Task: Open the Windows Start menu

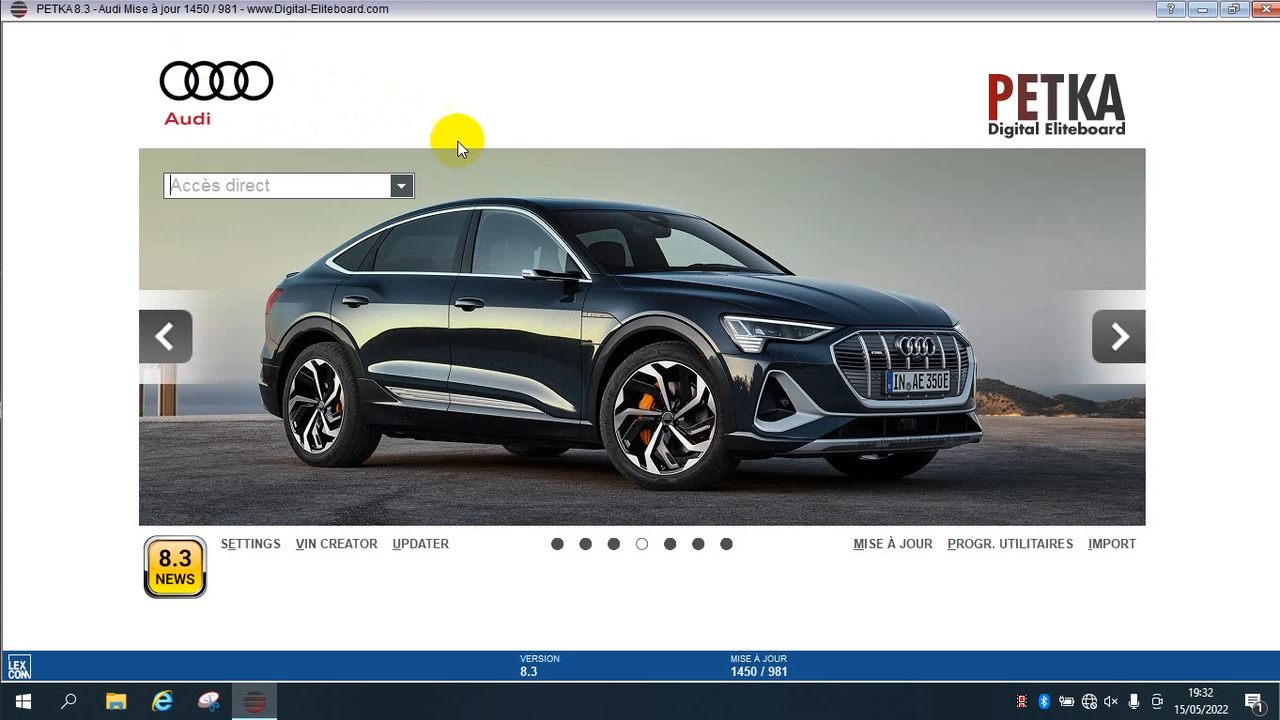Action: point(23,702)
